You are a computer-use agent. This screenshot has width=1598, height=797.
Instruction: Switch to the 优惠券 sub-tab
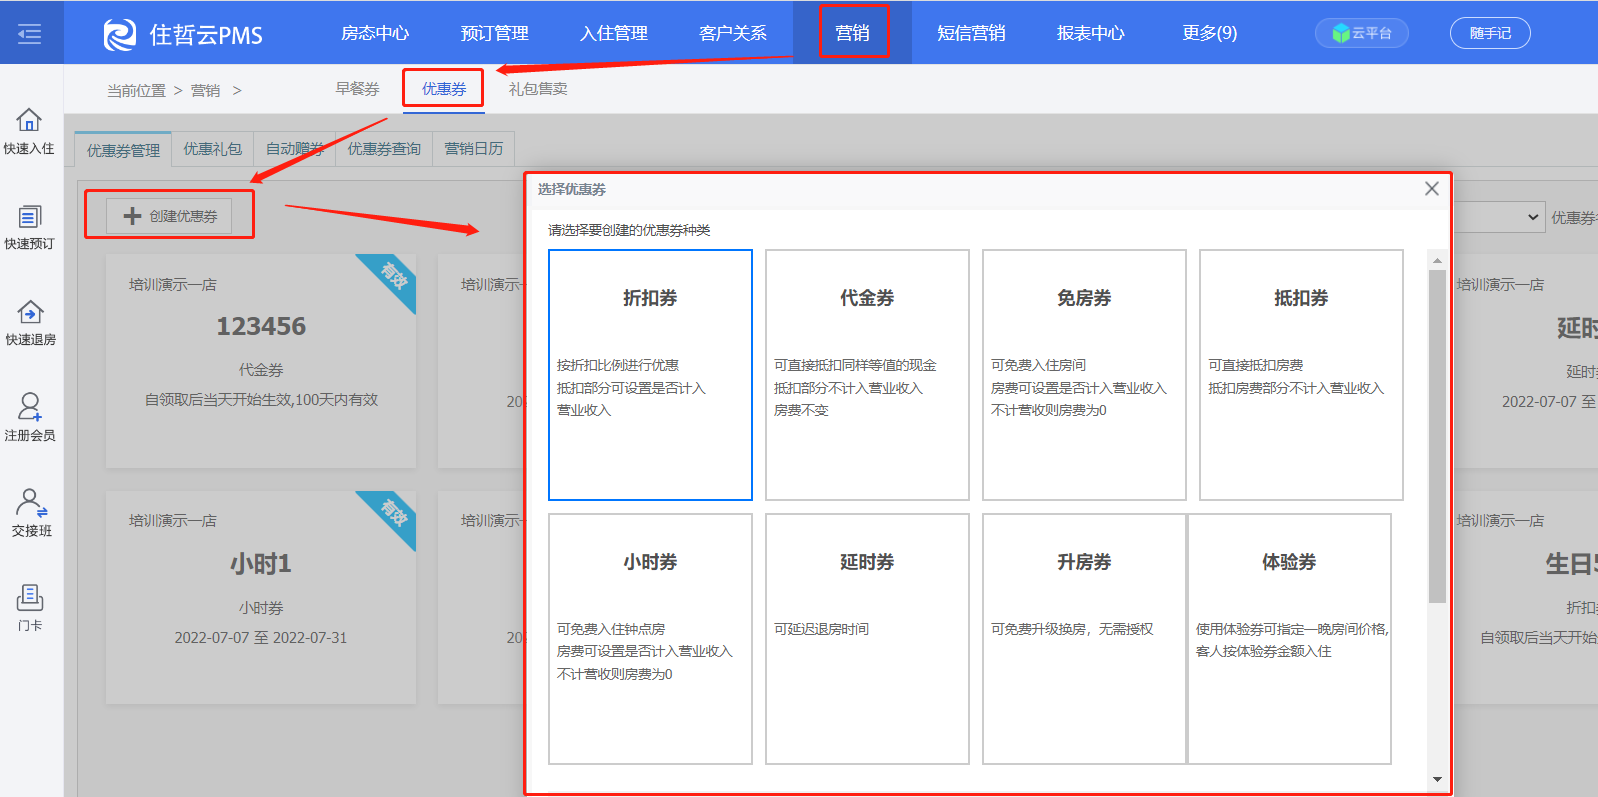click(x=444, y=88)
